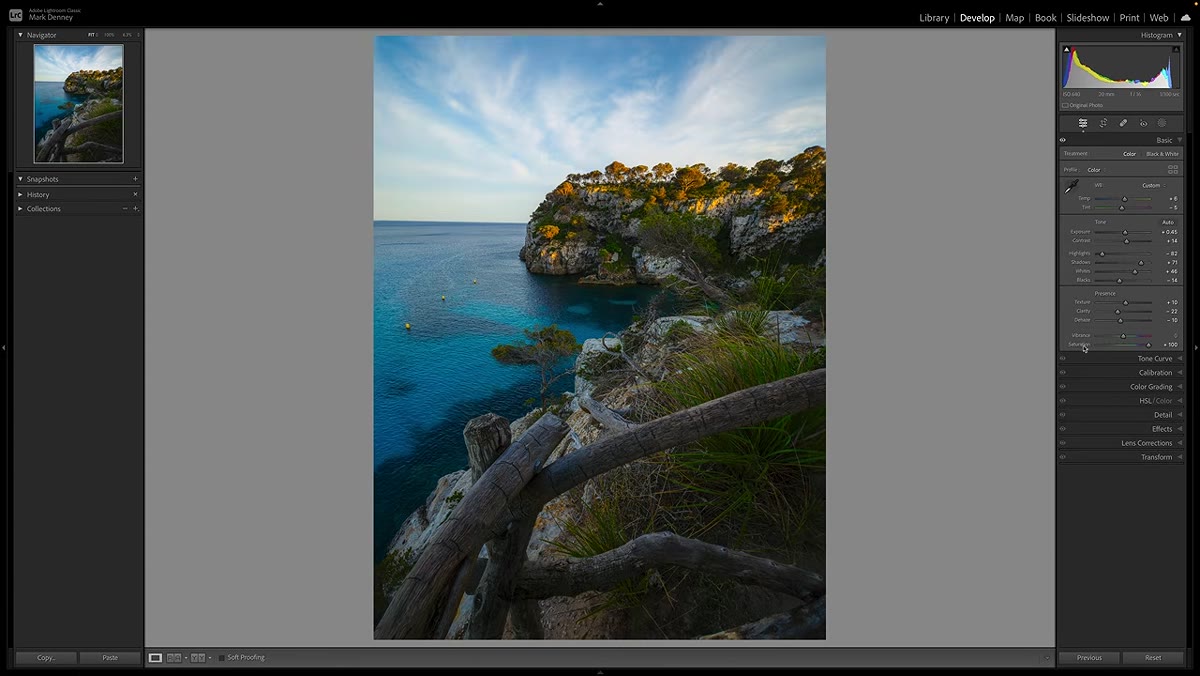Enable the Soft Proofing checkbox
This screenshot has height=676, width=1200.
(x=222, y=658)
